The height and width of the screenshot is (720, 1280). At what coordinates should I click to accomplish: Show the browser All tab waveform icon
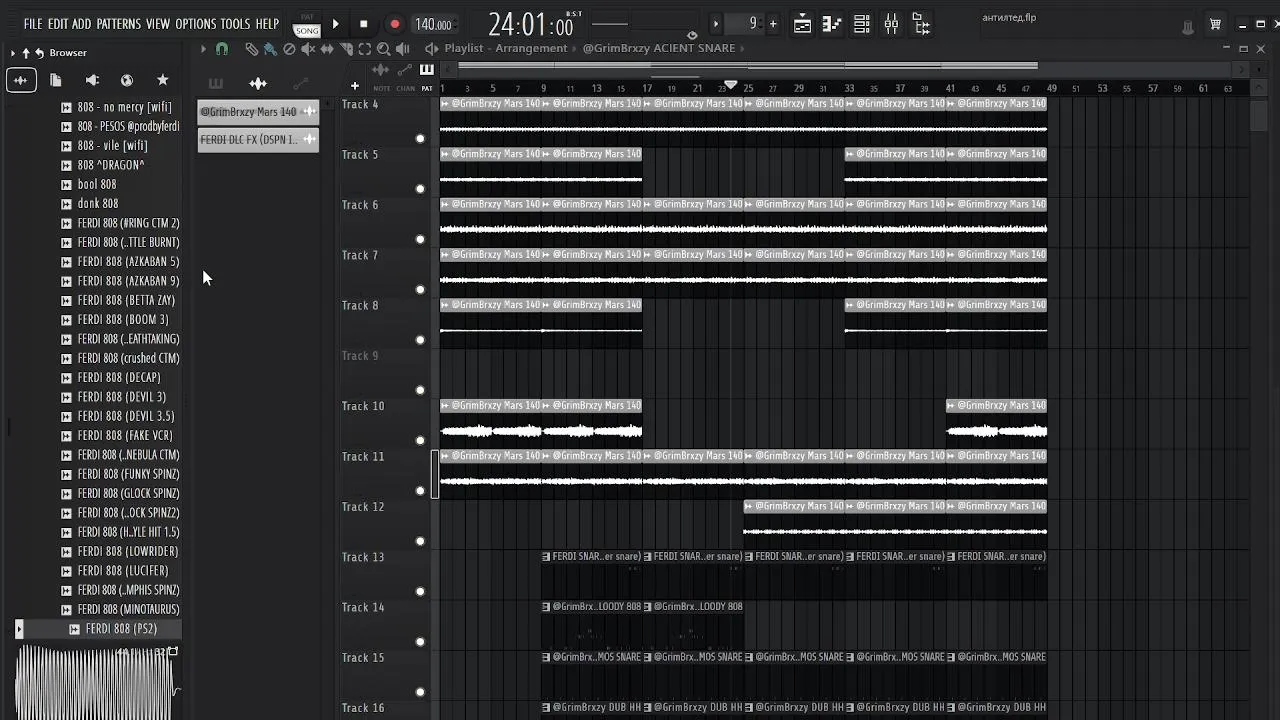21,80
